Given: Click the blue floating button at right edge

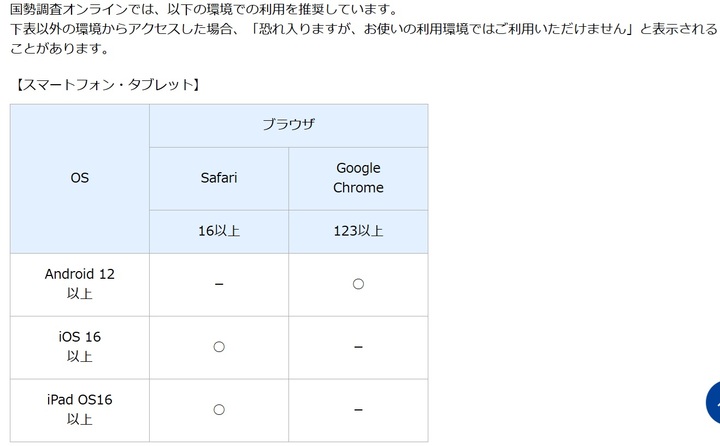Looking at the screenshot, I should 712,402.
